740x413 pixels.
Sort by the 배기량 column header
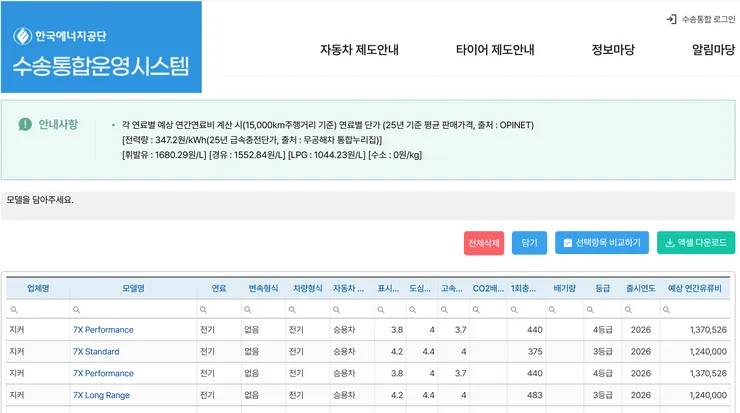(x=564, y=288)
